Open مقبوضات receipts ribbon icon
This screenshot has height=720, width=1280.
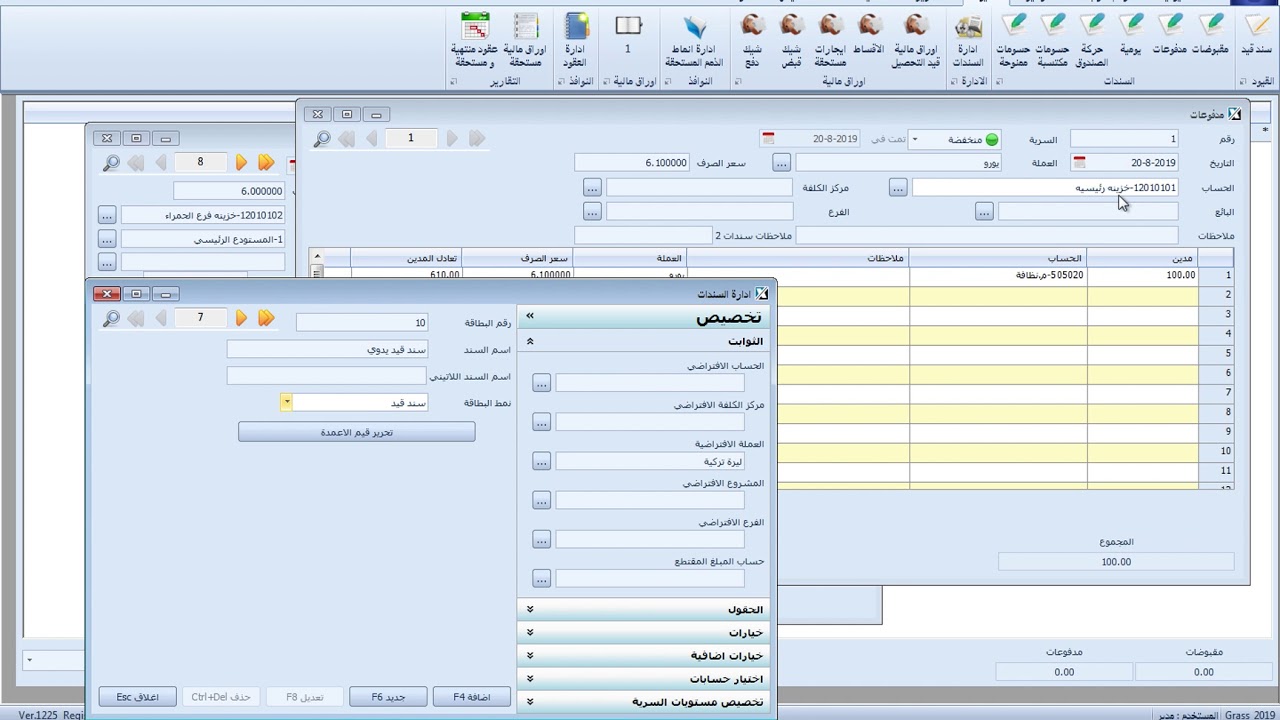(x=1211, y=36)
